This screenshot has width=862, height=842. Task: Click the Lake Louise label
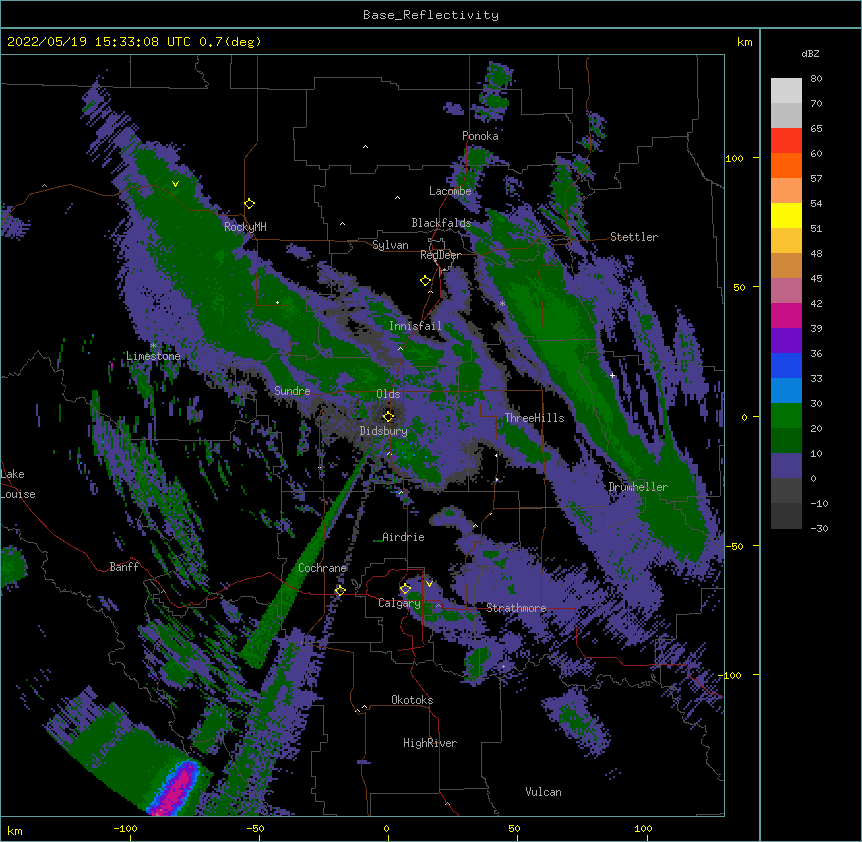click(18, 484)
